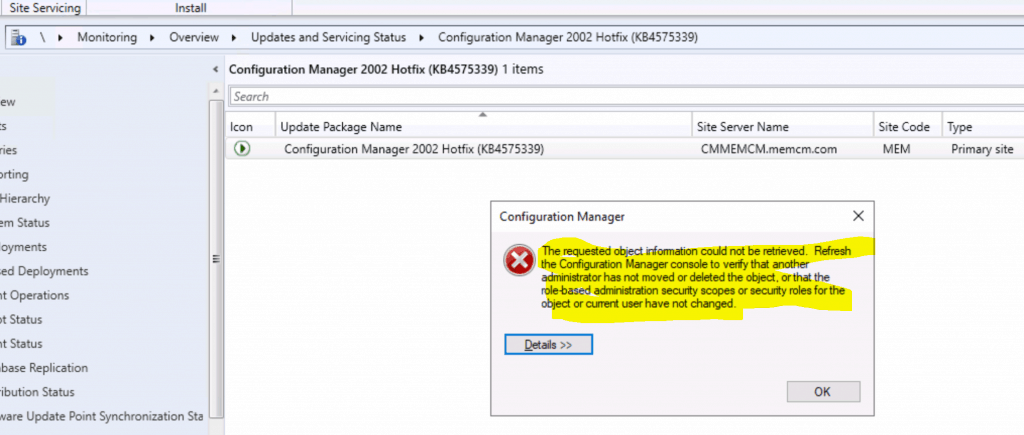
Task: Select Configuration Manager 2002 Hotfix breadcrumb
Action: (568, 38)
